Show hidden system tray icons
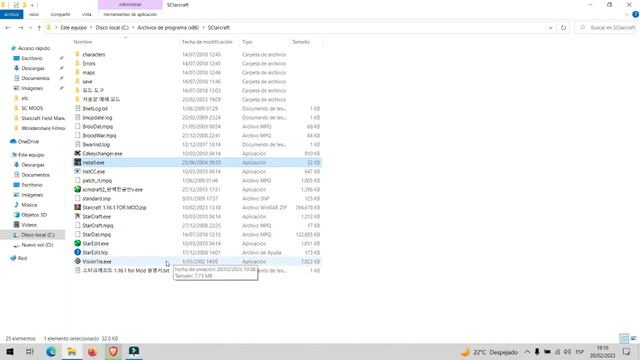 pos(527,351)
